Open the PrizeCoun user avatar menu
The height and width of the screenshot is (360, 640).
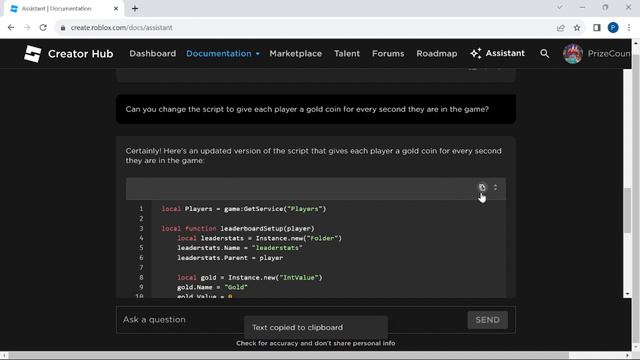pyautogui.click(x=573, y=53)
